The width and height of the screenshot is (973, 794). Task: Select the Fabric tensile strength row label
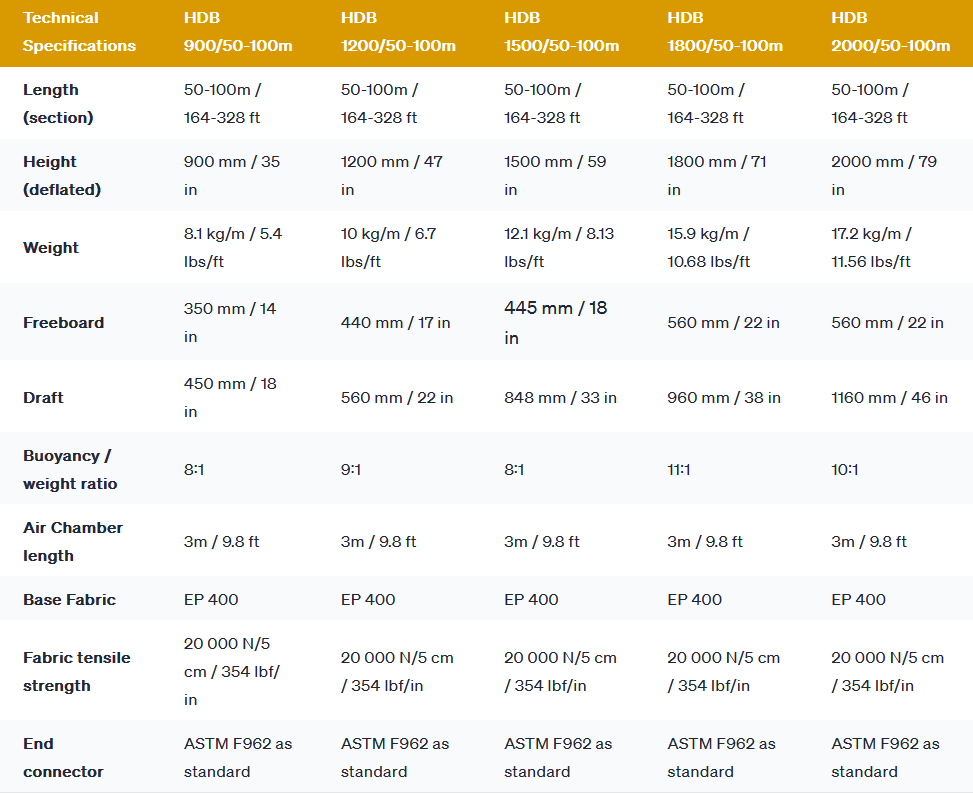click(x=76, y=672)
